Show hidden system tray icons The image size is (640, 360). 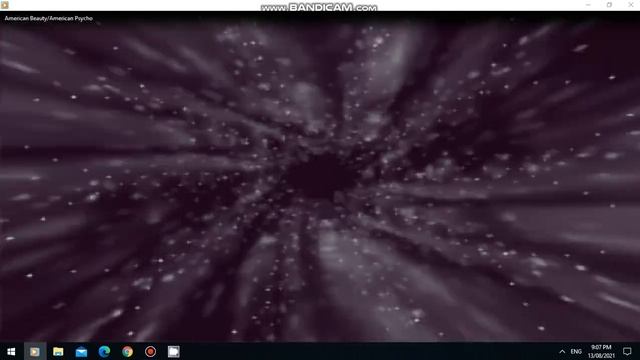pyautogui.click(x=562, y=351)
